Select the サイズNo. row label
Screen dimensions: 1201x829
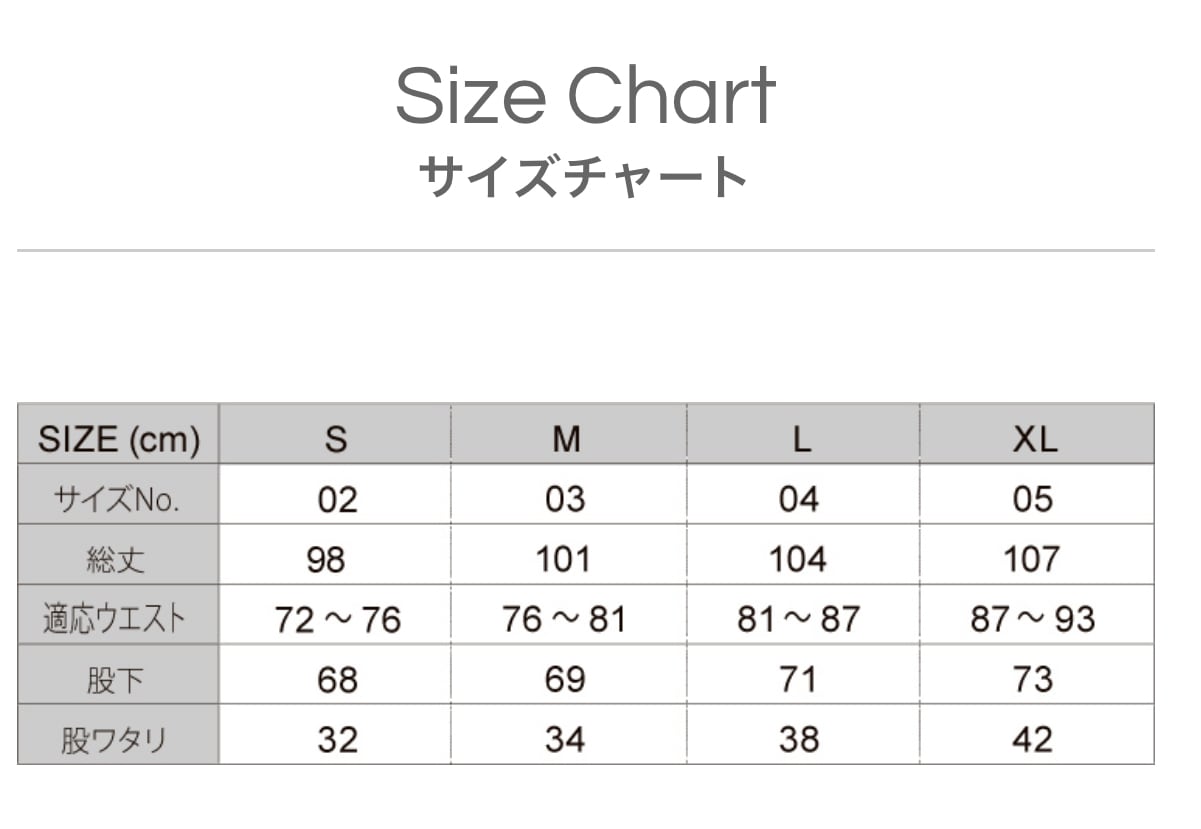point(118,499)
